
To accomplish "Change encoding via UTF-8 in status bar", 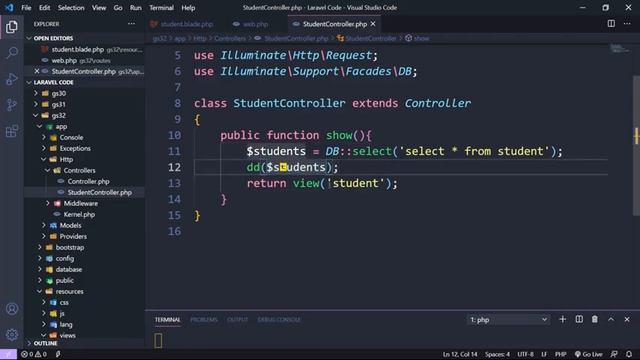I will click(x=525, y=354).
